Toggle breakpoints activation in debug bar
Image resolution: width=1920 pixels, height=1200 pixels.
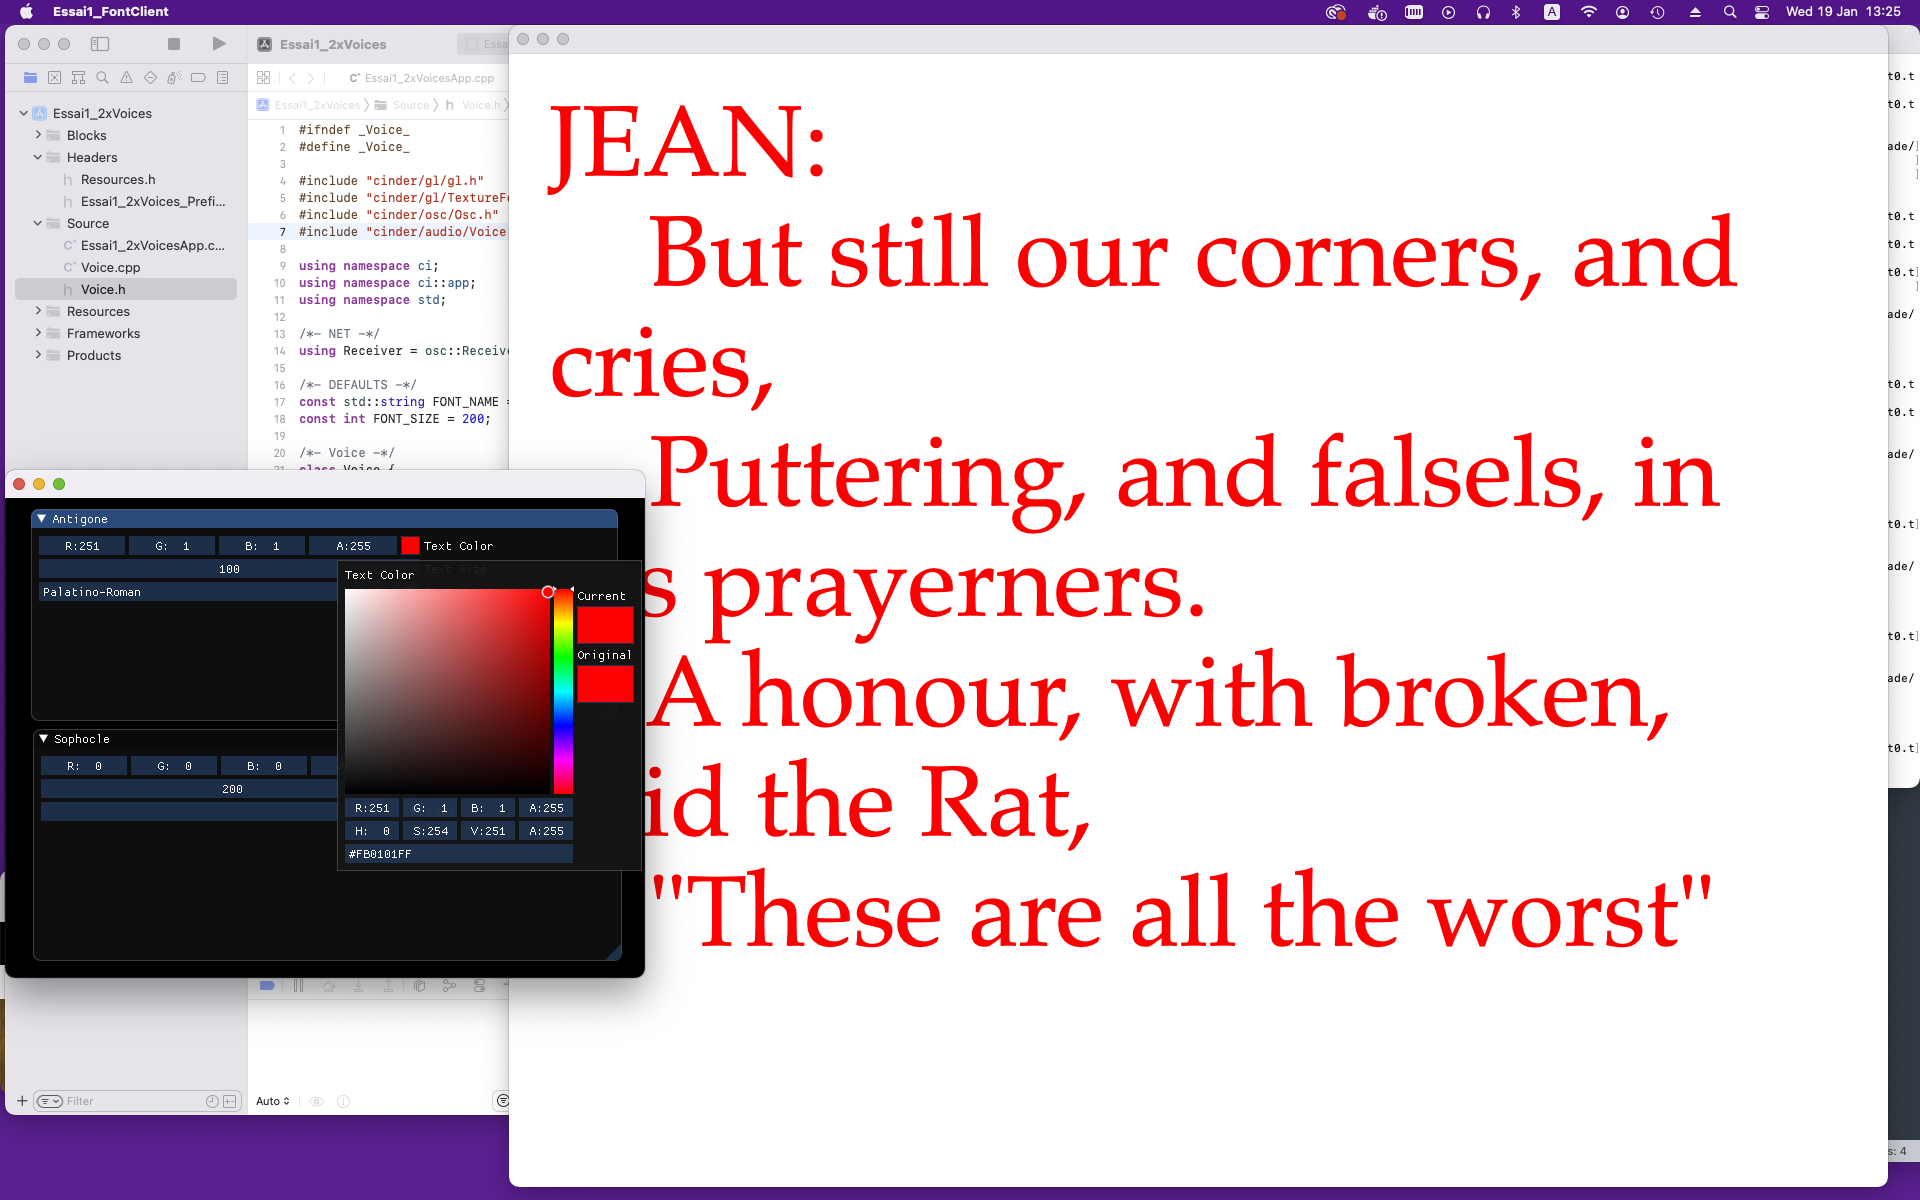[x=267, y=986]
